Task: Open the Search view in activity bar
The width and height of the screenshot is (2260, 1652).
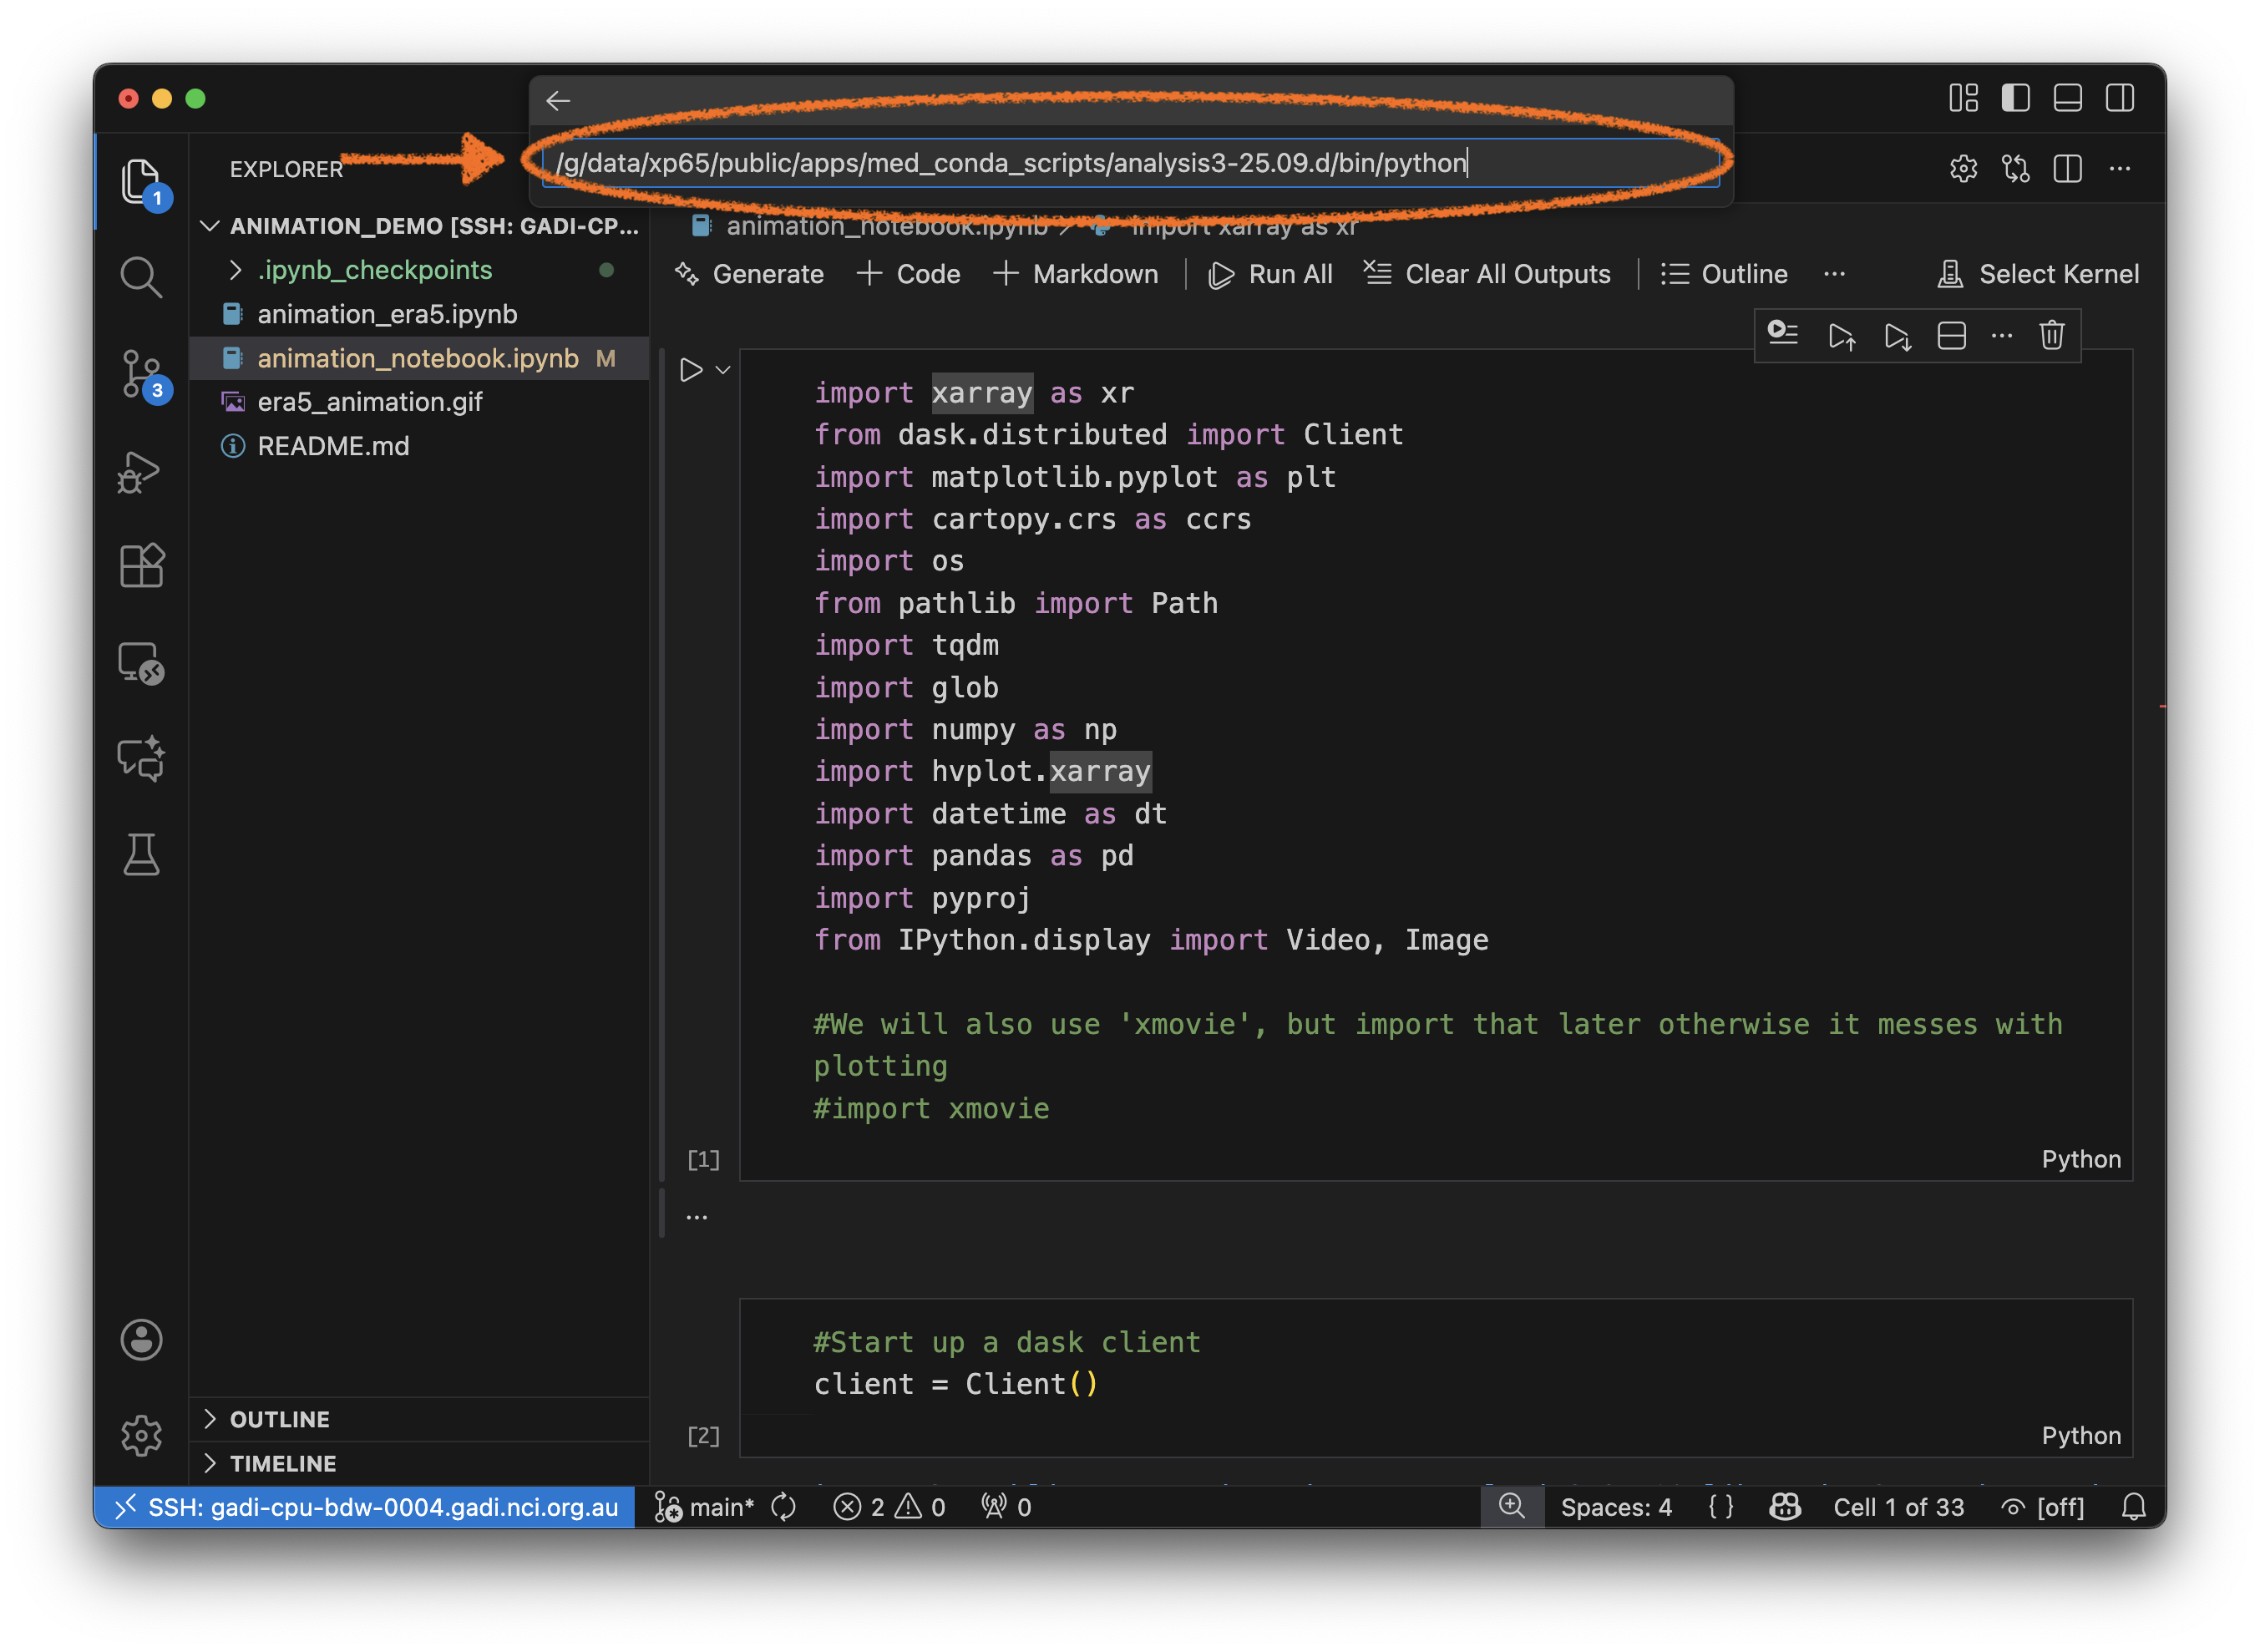Action: tap(140, 276)
